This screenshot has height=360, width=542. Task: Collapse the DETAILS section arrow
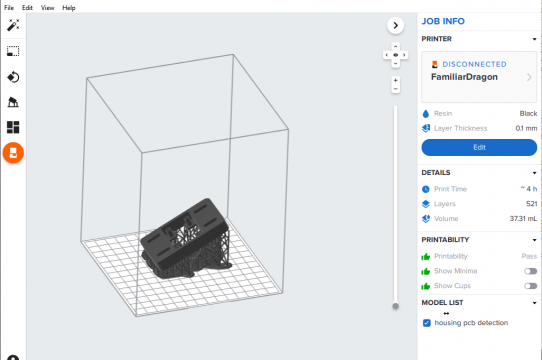click(x=534, y=173)
